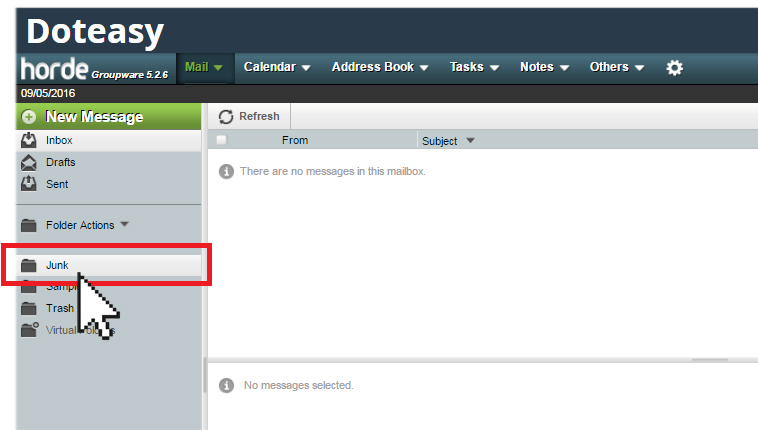The width and height of the screenshot is (758, 430).
Task: Open the Sent mailbox
Action: (x=109, y=184)
